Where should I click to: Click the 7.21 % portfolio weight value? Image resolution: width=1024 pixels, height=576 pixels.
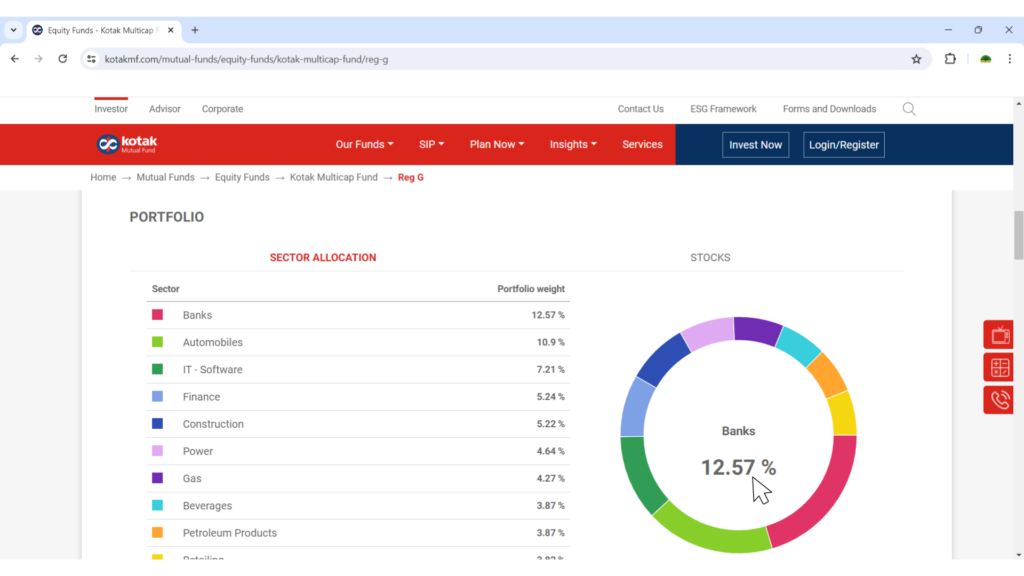[x=551, y=370]
